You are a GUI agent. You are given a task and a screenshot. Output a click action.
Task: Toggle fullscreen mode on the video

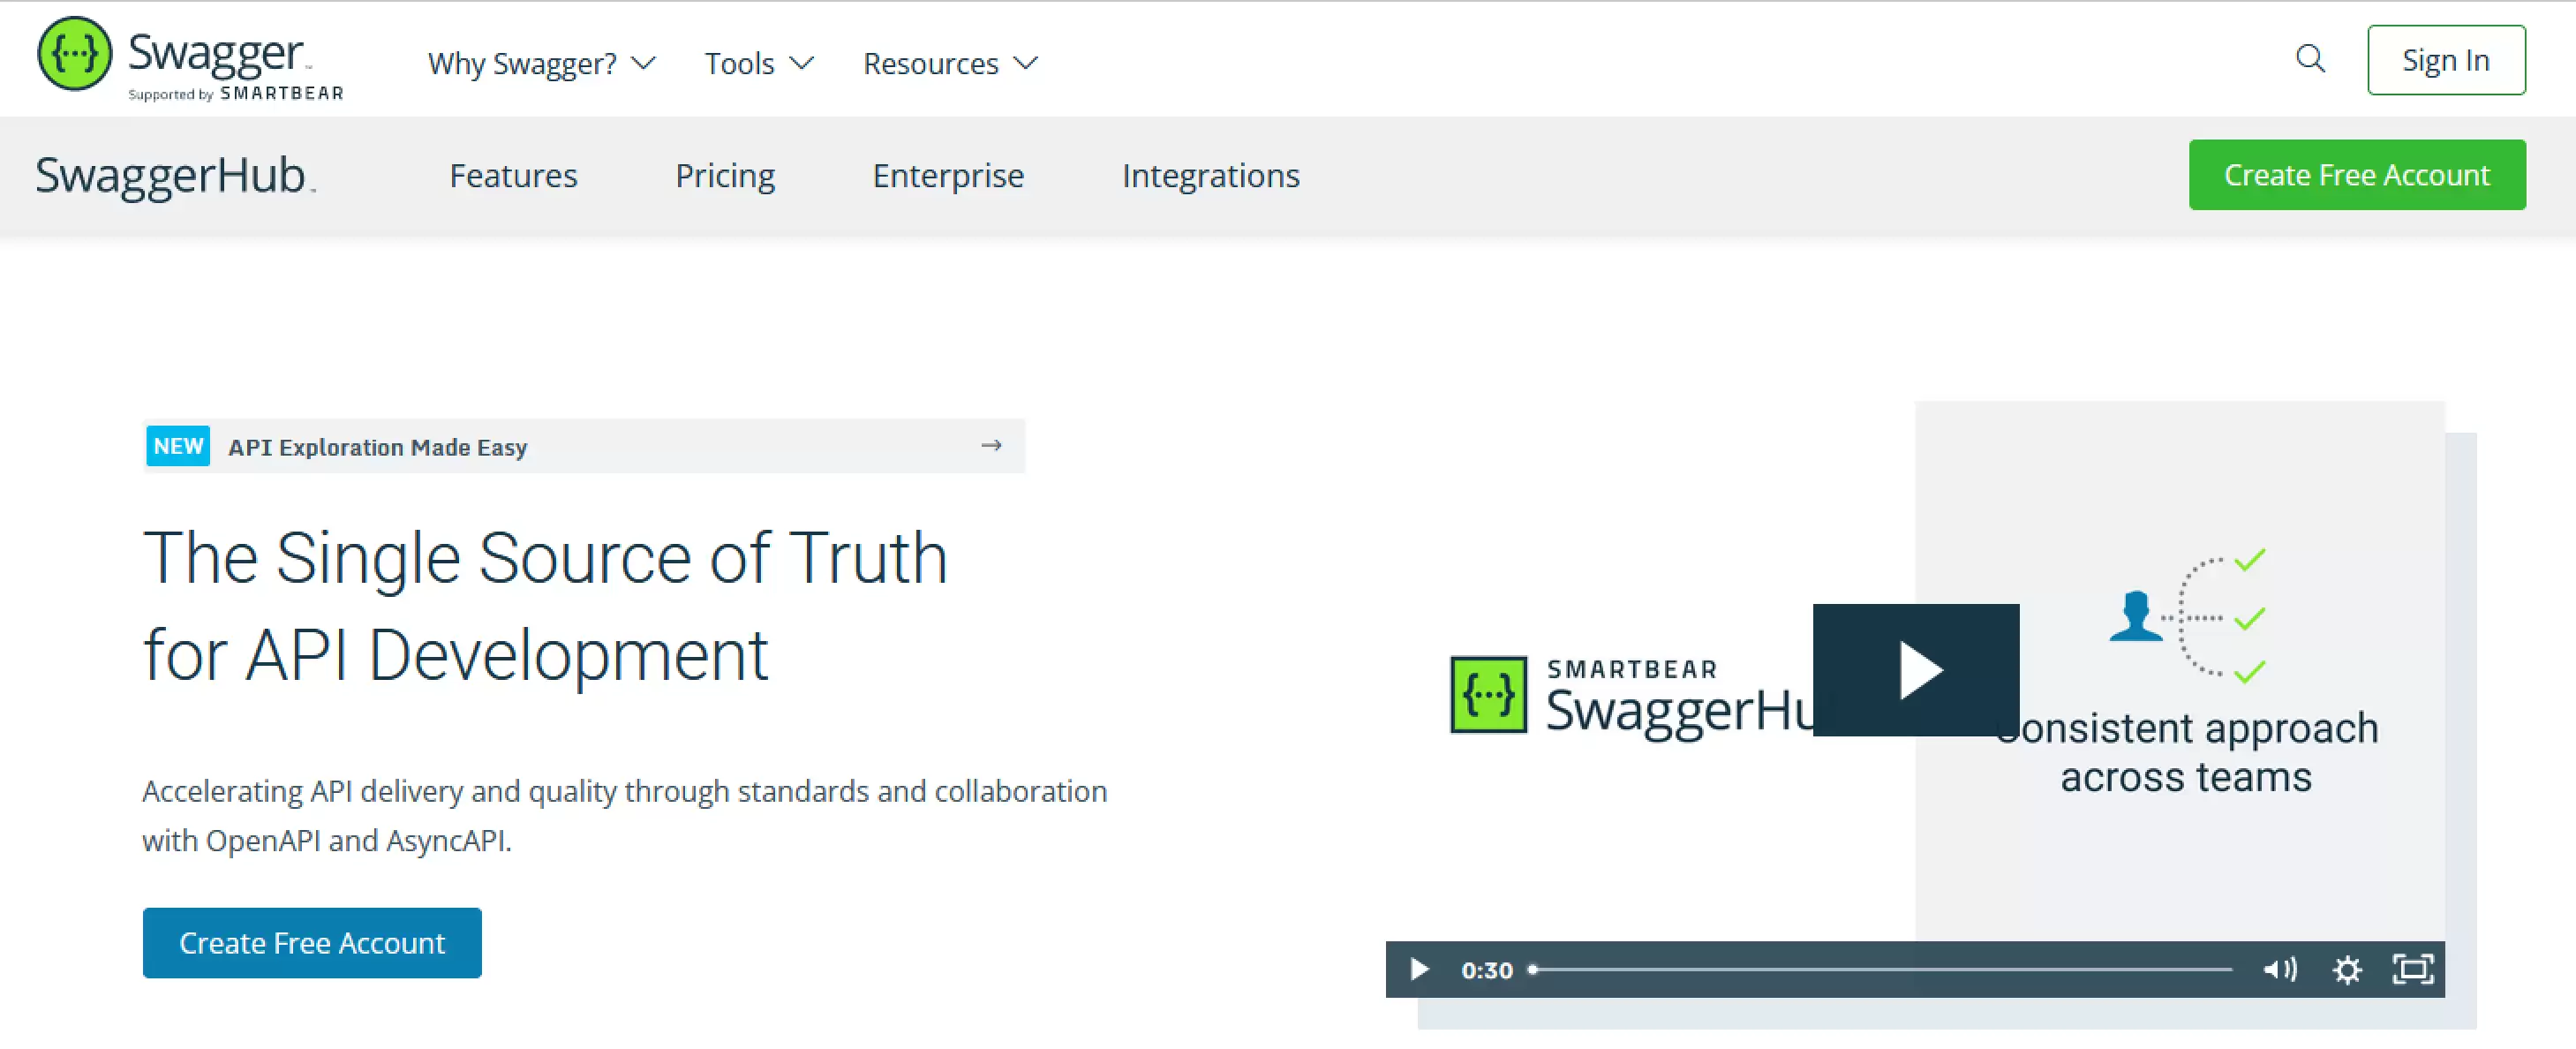click(x=2413, y=969)
